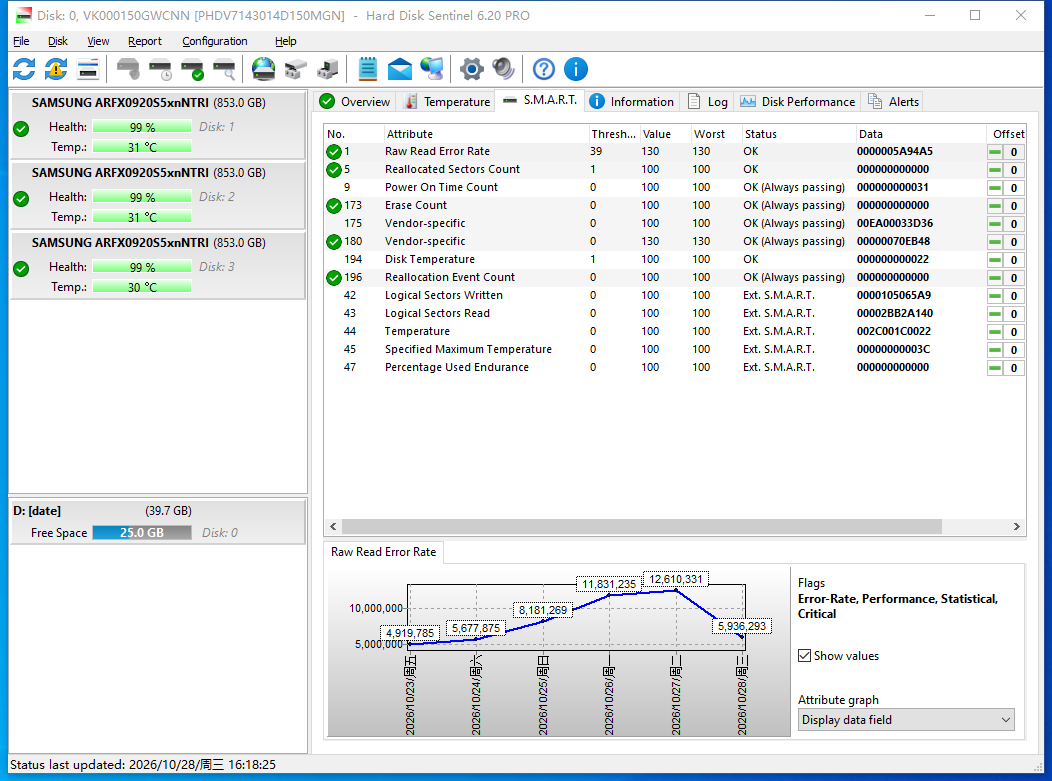The height and width of the screenshot is (781, 1052).
Task: Sort by the Thresh... column header
Action: [613, 134]
